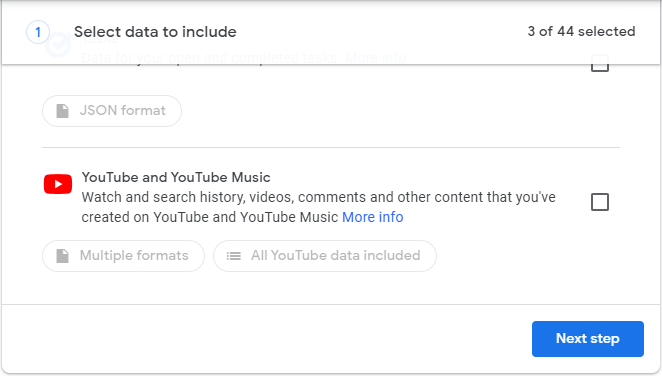Image resolution: width=662 pixels, height=376 pixels.
Task: Click the faded More info link under Tasks
Action: 375,58
